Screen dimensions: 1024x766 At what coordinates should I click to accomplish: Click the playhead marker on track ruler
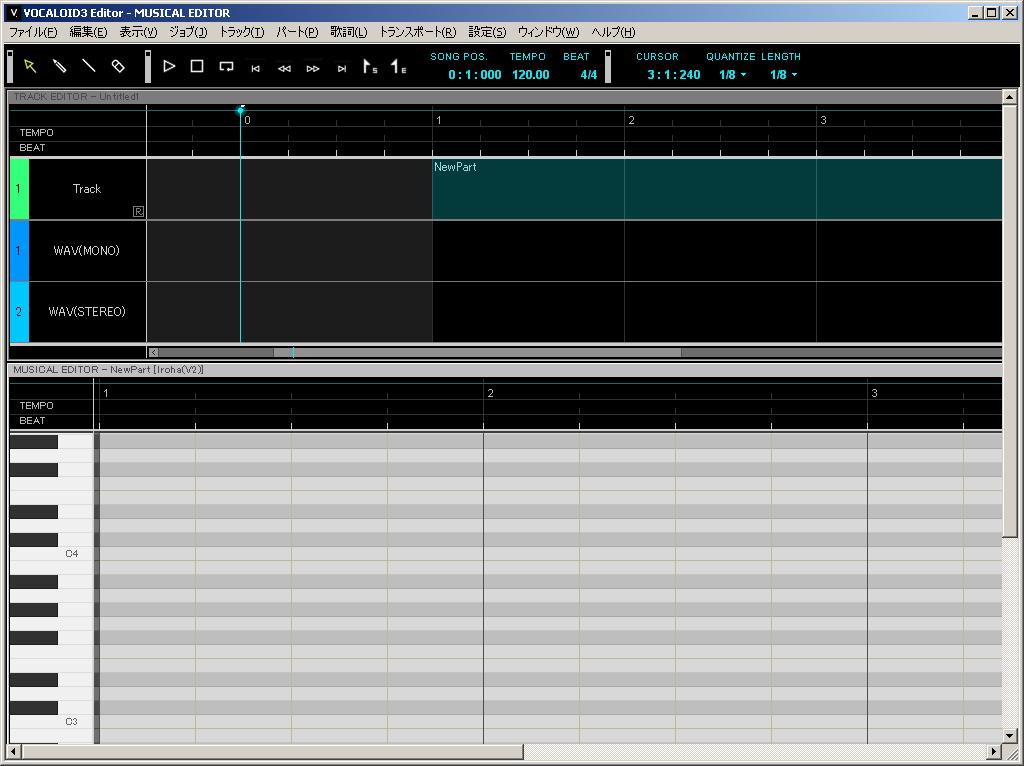pos(240,110)
